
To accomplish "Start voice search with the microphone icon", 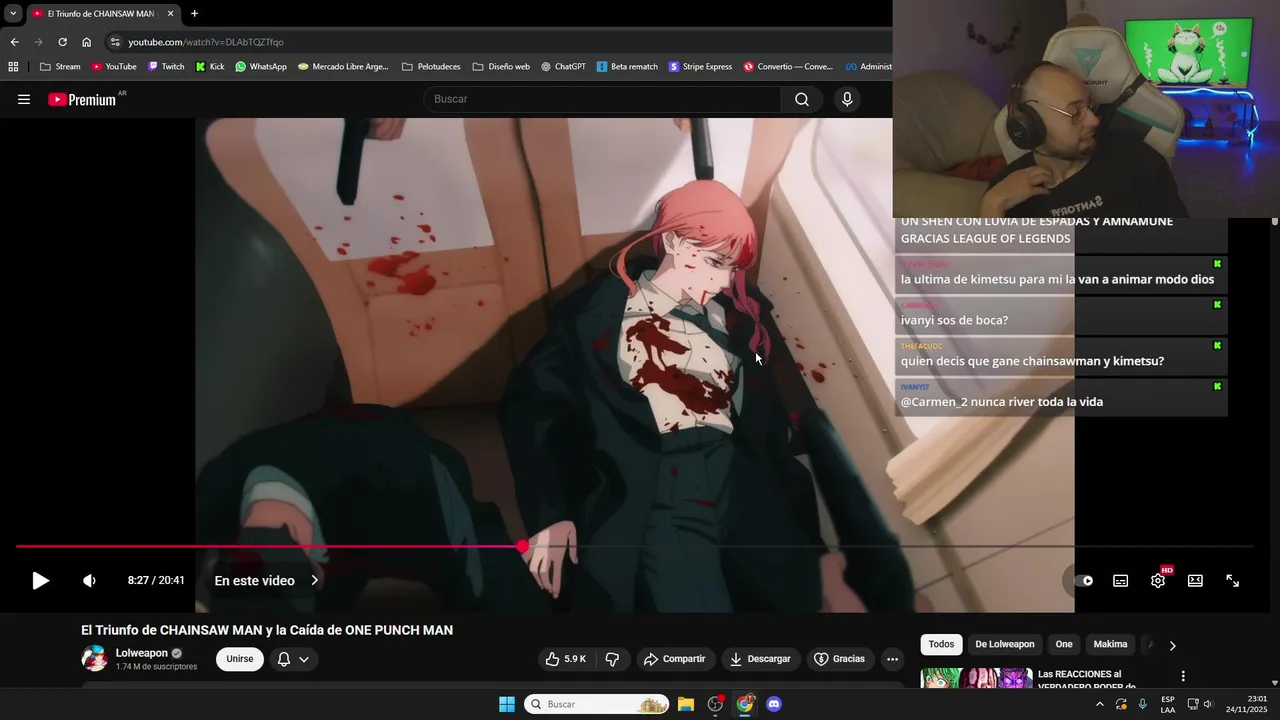I will [847, 99].
